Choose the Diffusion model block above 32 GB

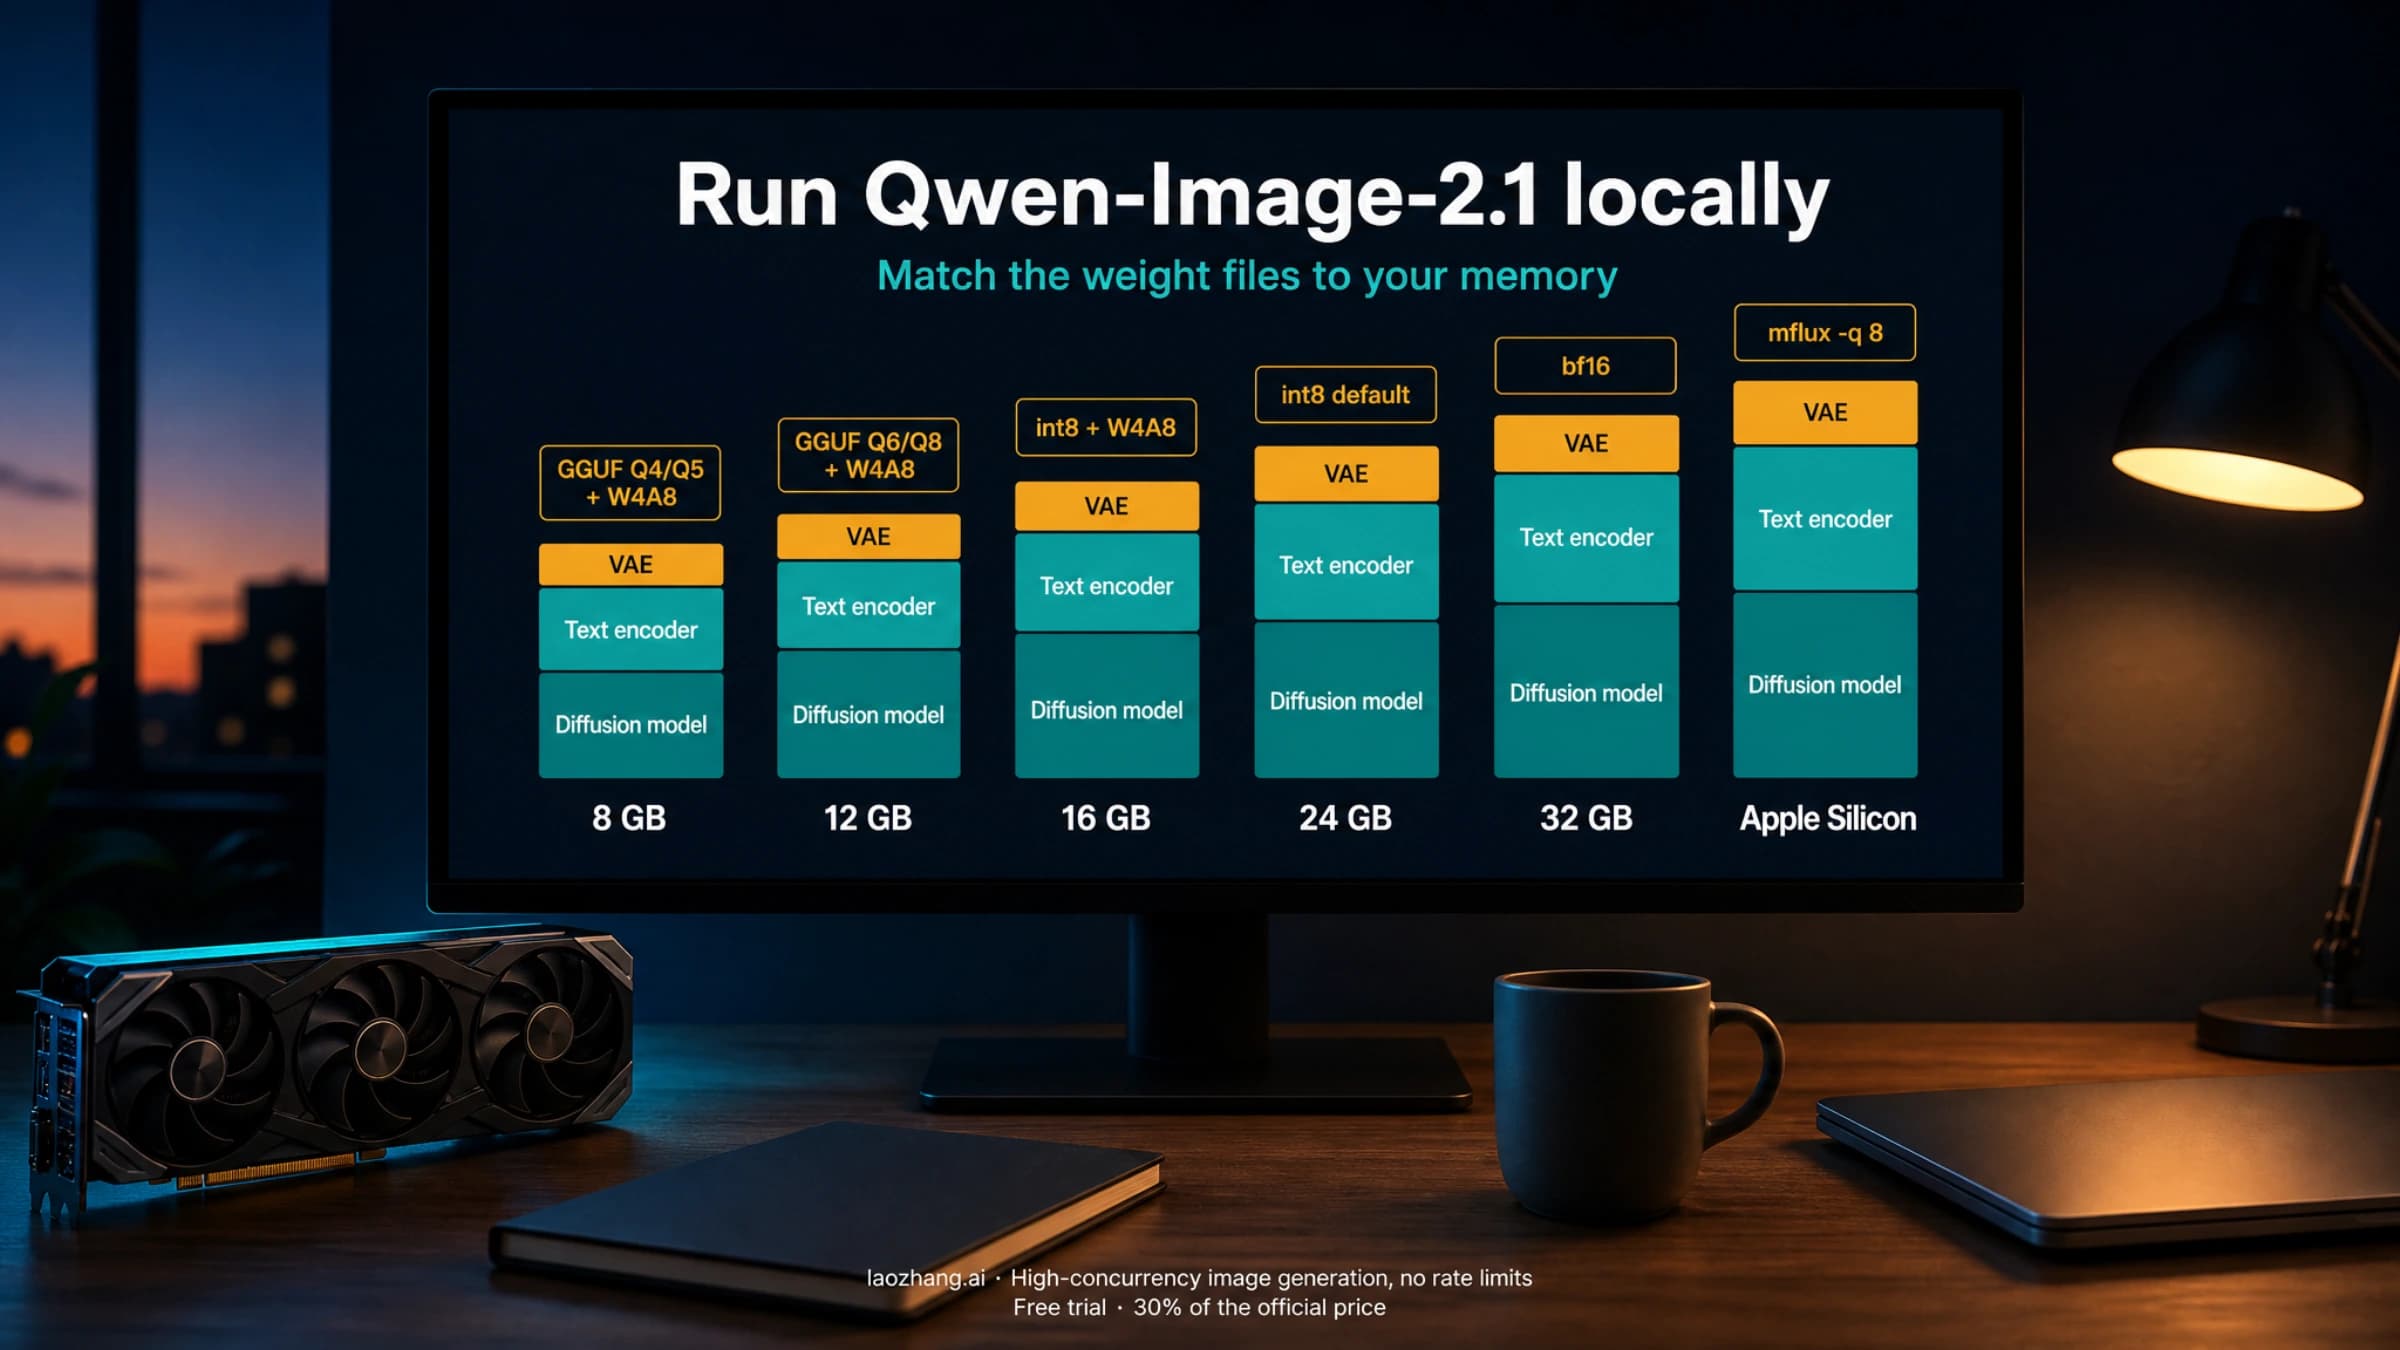click(1587, 693)
